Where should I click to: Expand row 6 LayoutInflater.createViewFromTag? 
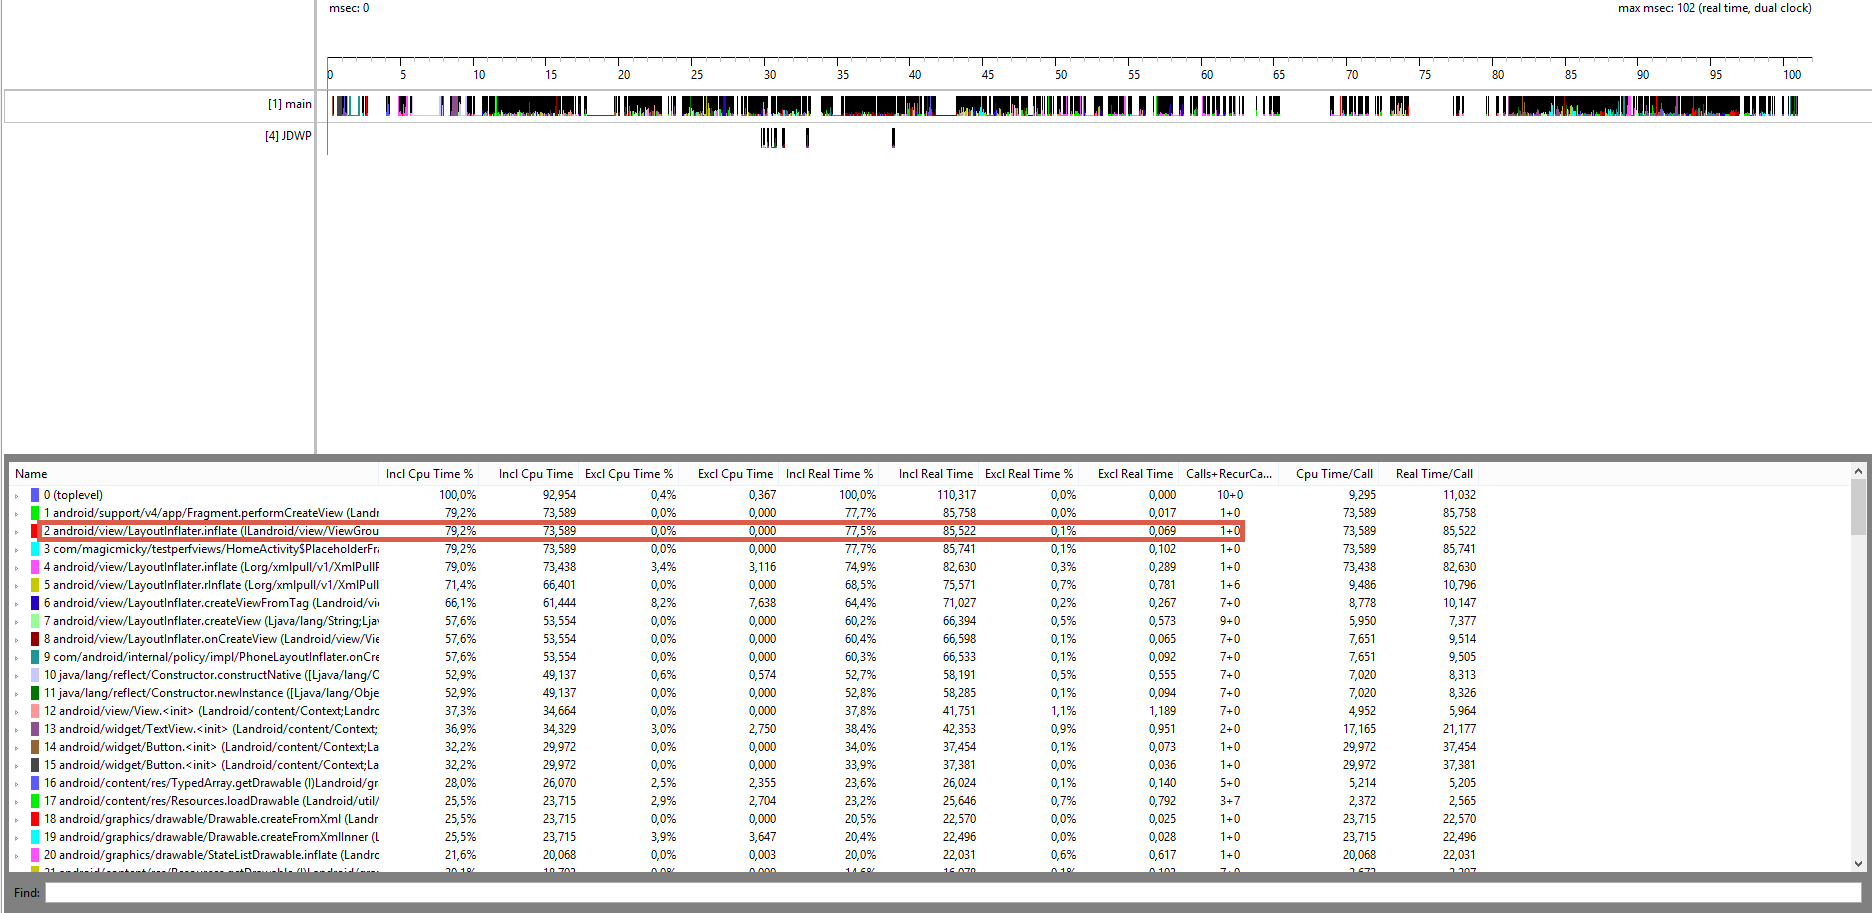[x=16, y=604]
